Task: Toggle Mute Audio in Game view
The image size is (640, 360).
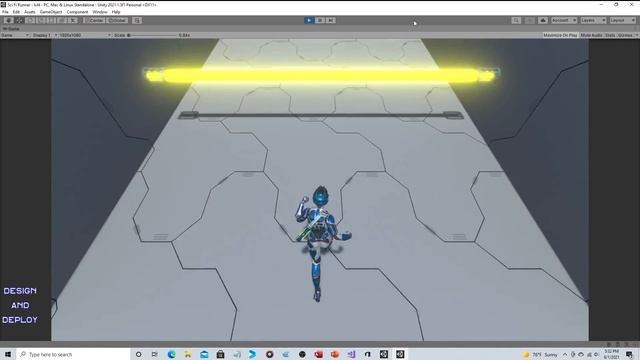Action: 591,35
